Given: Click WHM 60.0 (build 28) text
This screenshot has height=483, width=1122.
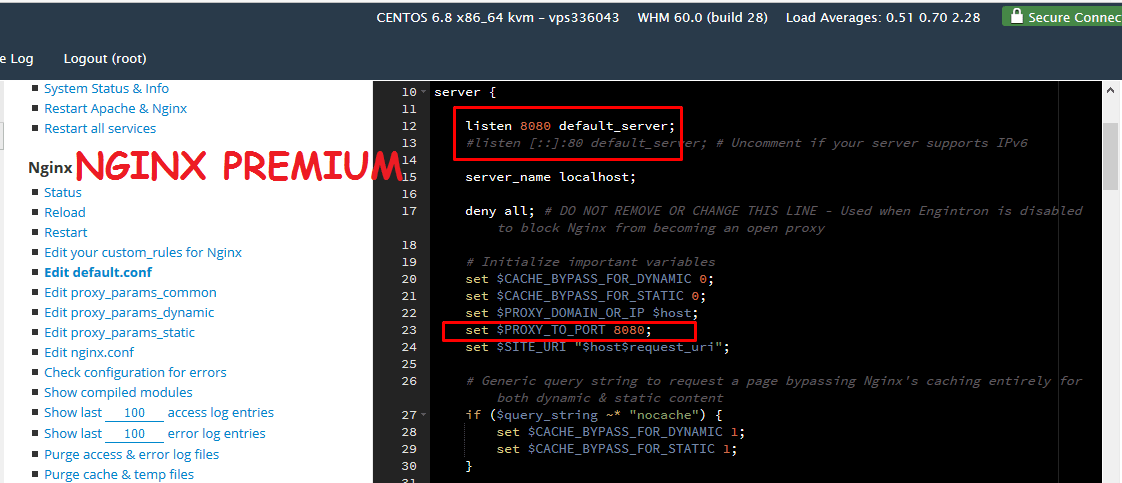Looking at the screenshot, I should [x=703, y=17].
